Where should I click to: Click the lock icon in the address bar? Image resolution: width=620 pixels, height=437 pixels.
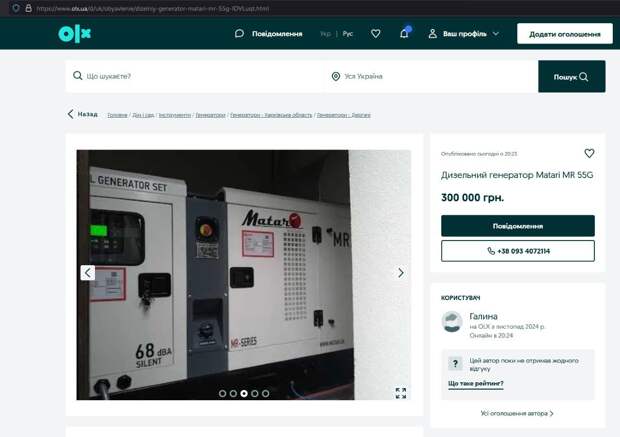coord(28,8)
